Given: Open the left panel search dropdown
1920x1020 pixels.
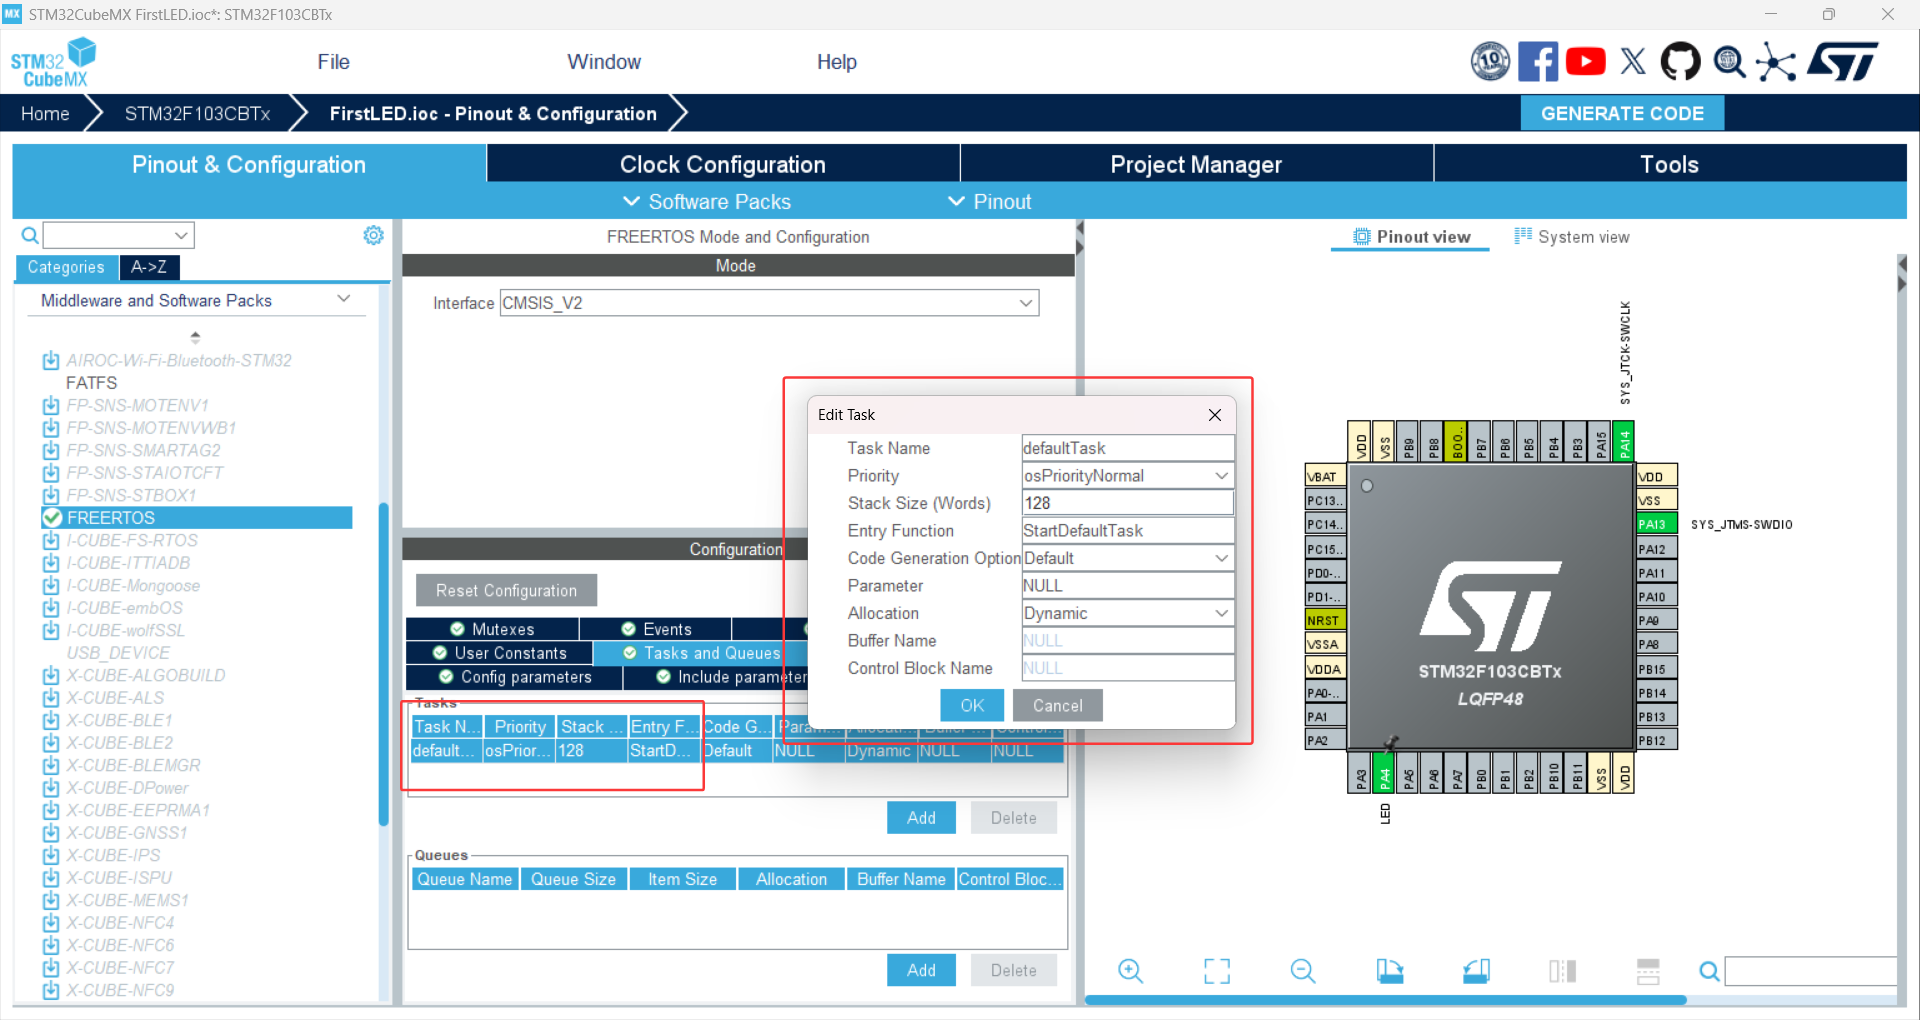Looking at the screenshot, I should pyautogui.click(x=181, y=236).
